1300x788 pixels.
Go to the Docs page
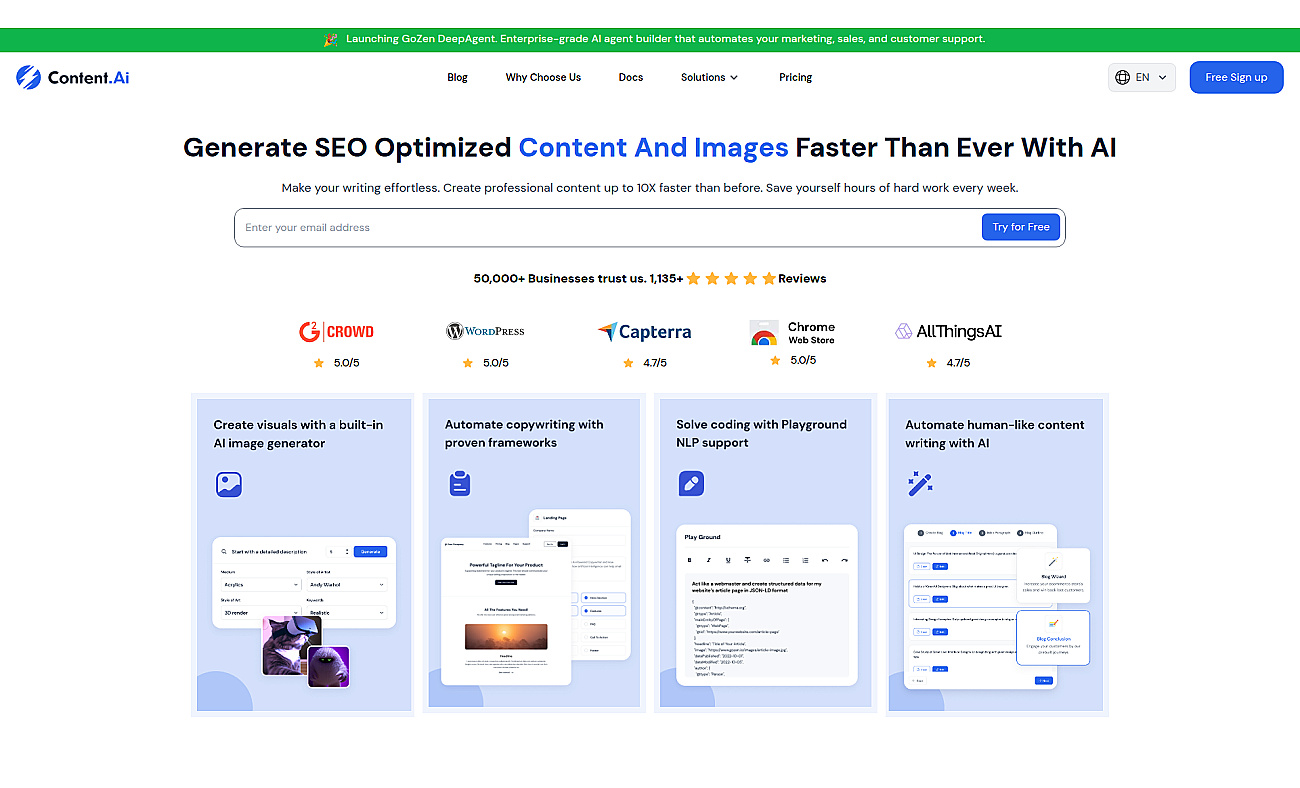(x=631, y=77)
